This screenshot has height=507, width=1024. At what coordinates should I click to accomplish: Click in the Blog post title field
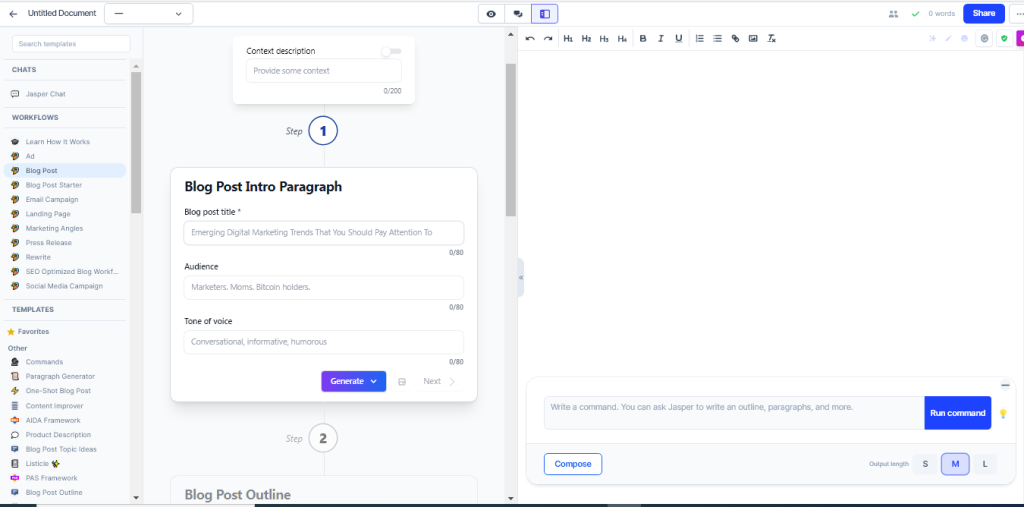[324, 233]
